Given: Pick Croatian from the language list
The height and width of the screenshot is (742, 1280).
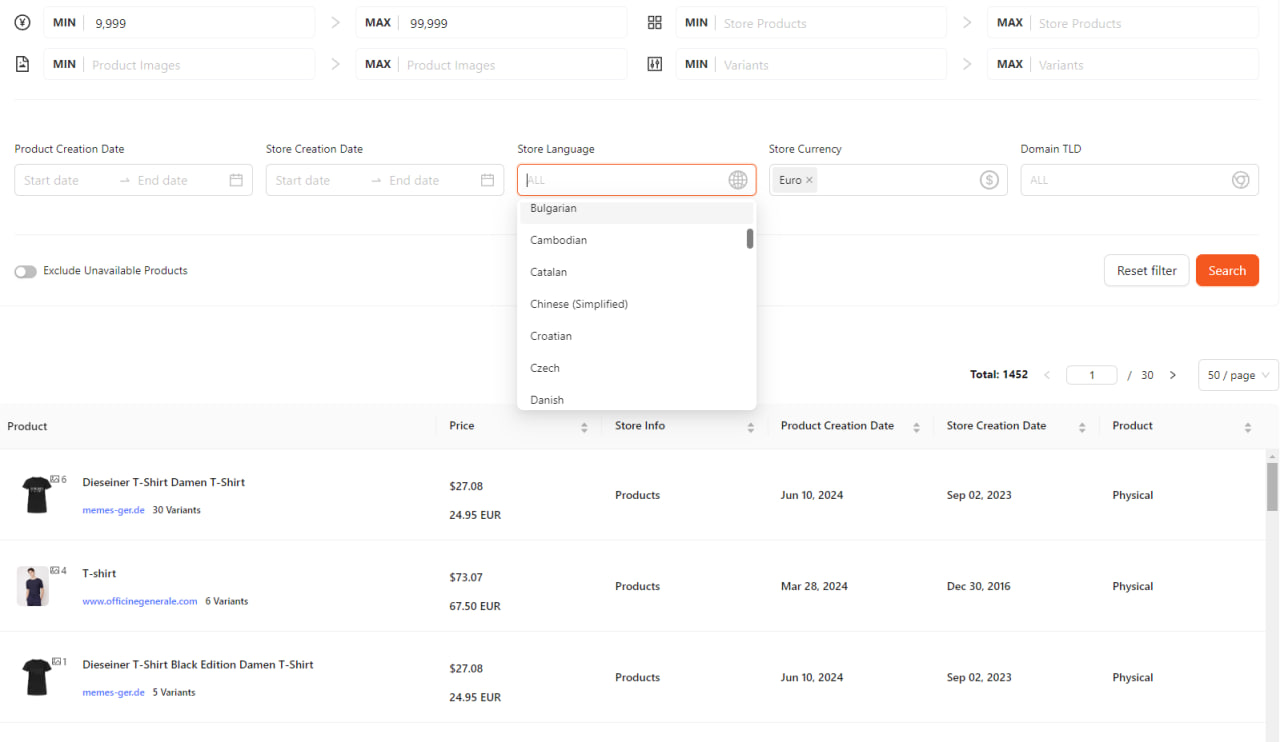Looking at the screenshot, I should pos(636,336).
